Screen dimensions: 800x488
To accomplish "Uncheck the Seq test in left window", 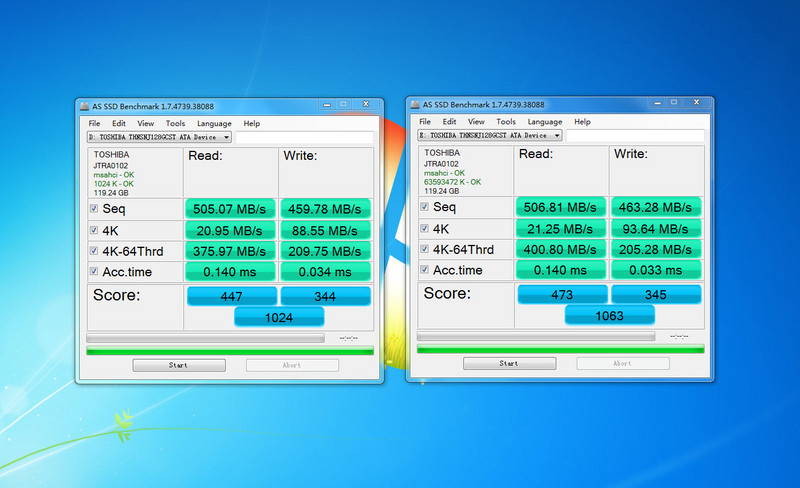I will point(95,209).
